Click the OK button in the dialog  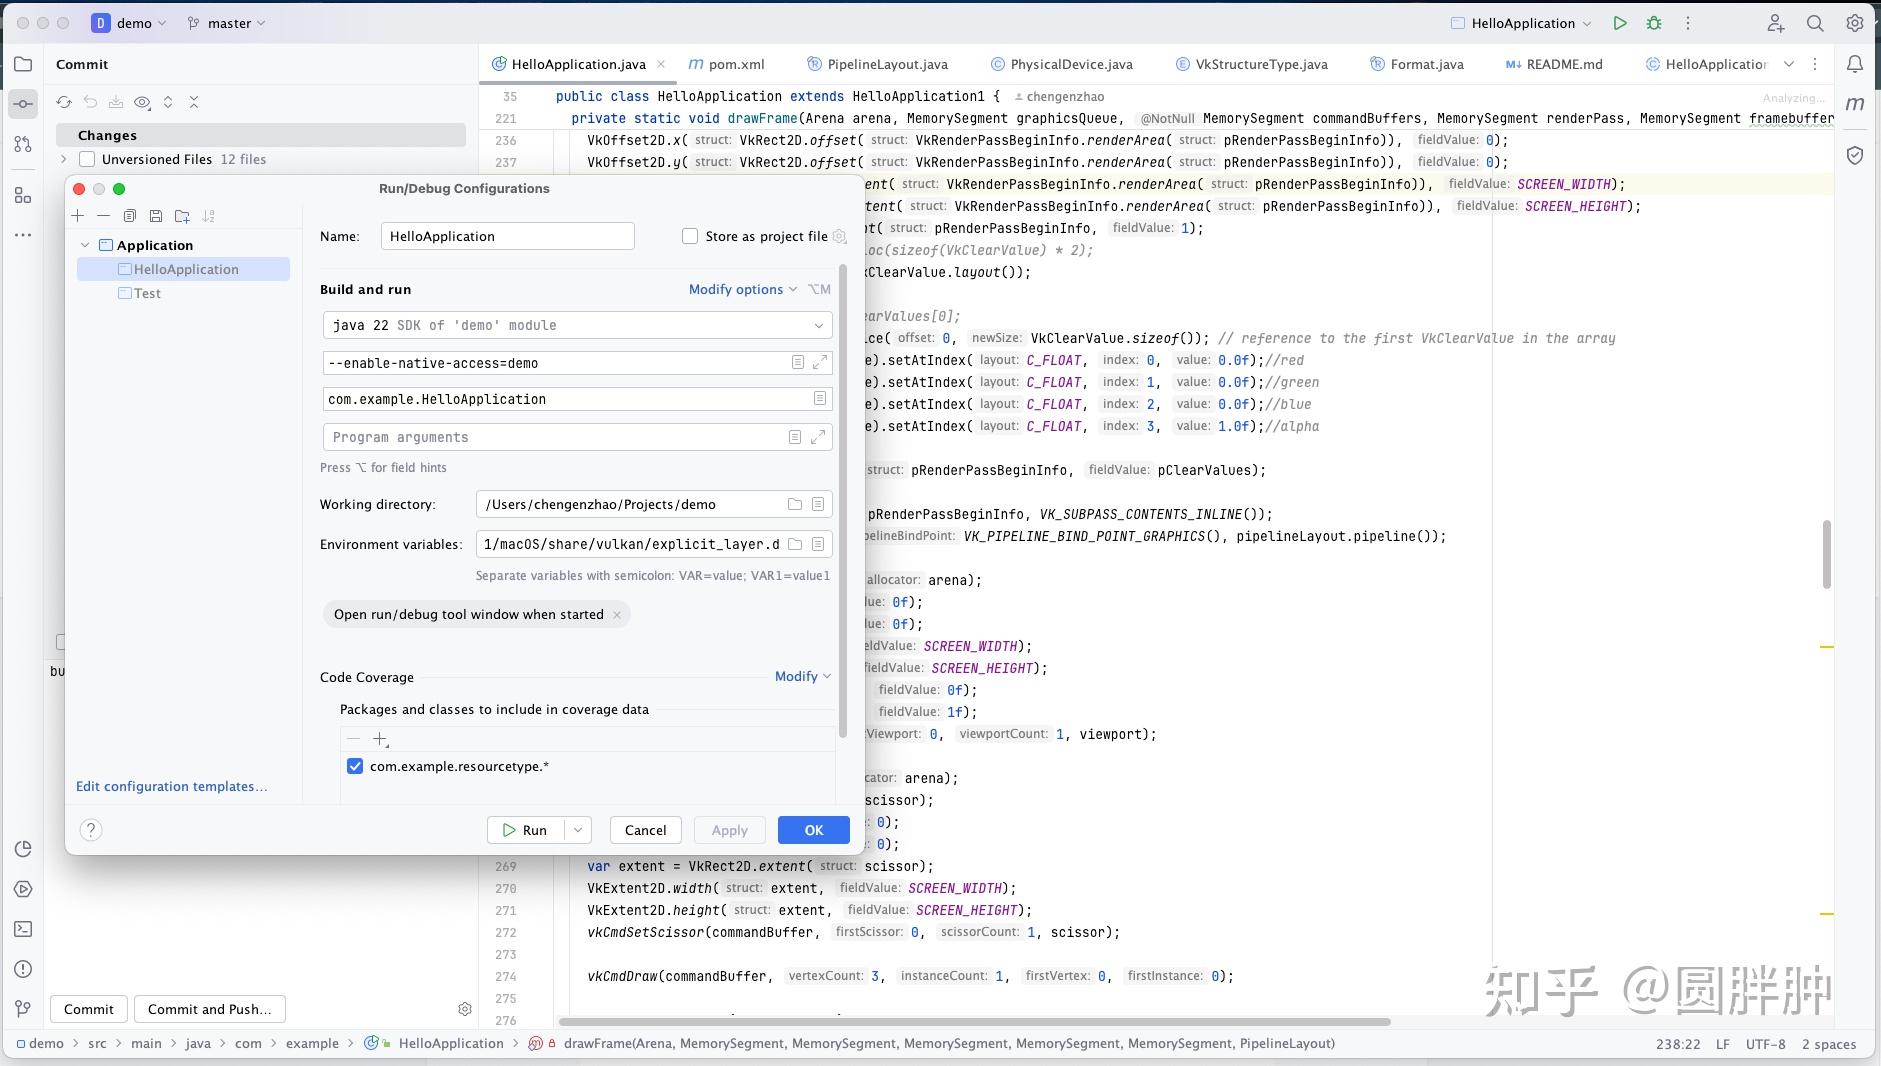pos(813,830)
